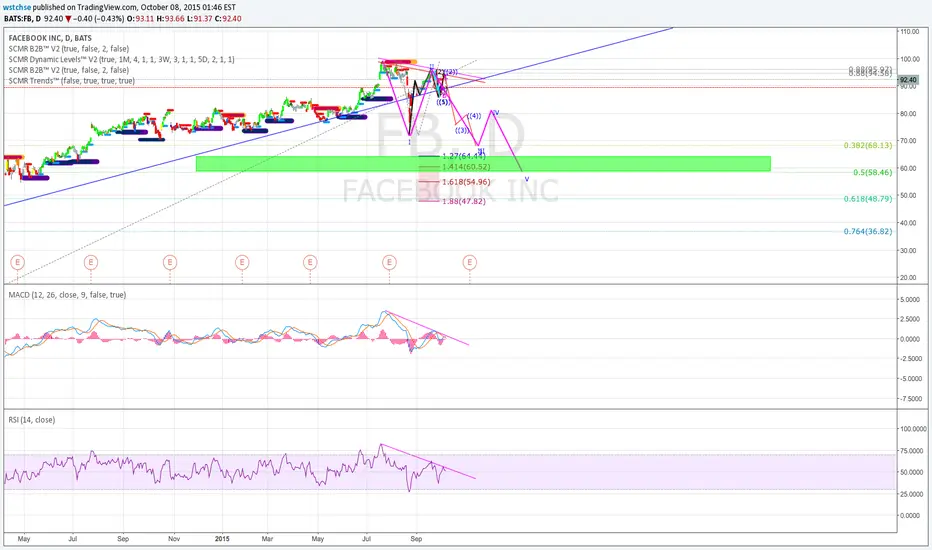The height and width of the screenshot is (550, 932).
Task: Click the 1.88(47.82) extension label
Action: click(464, 202)
